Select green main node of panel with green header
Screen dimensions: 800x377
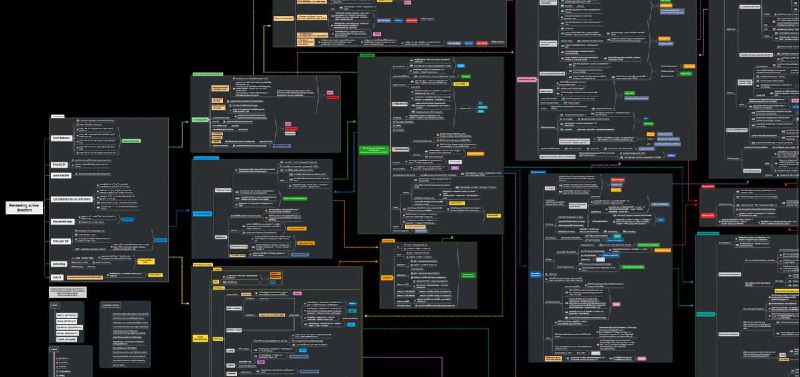374,149
